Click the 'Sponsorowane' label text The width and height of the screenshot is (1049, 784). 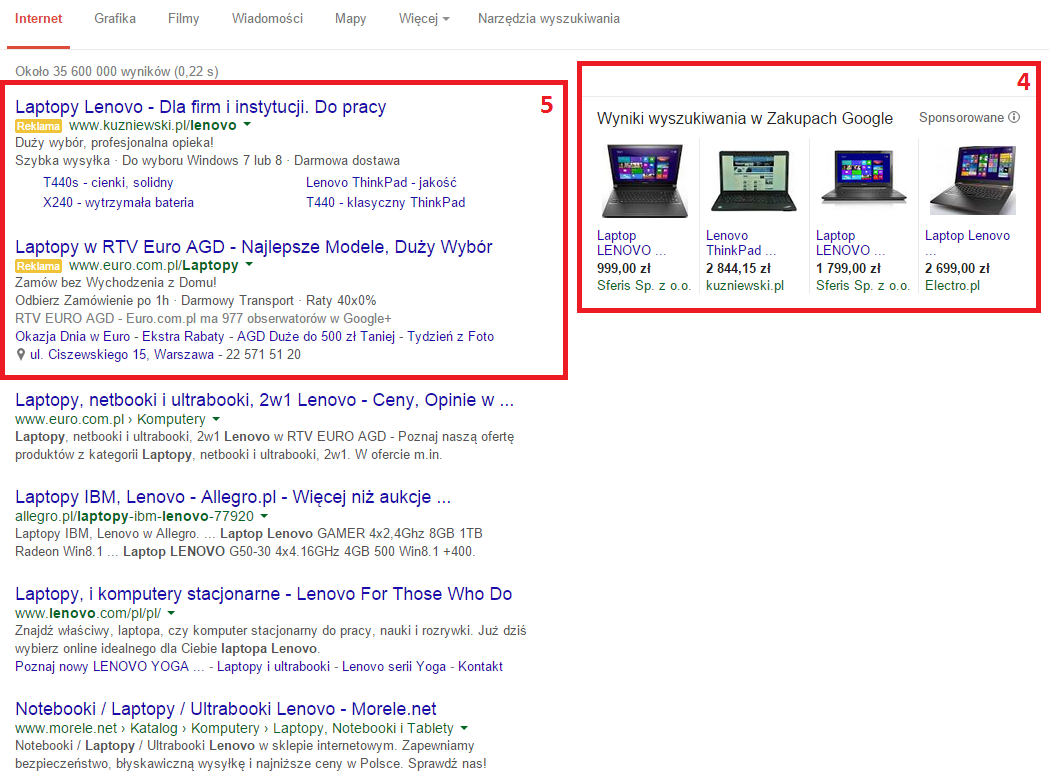tap(961, 118)
